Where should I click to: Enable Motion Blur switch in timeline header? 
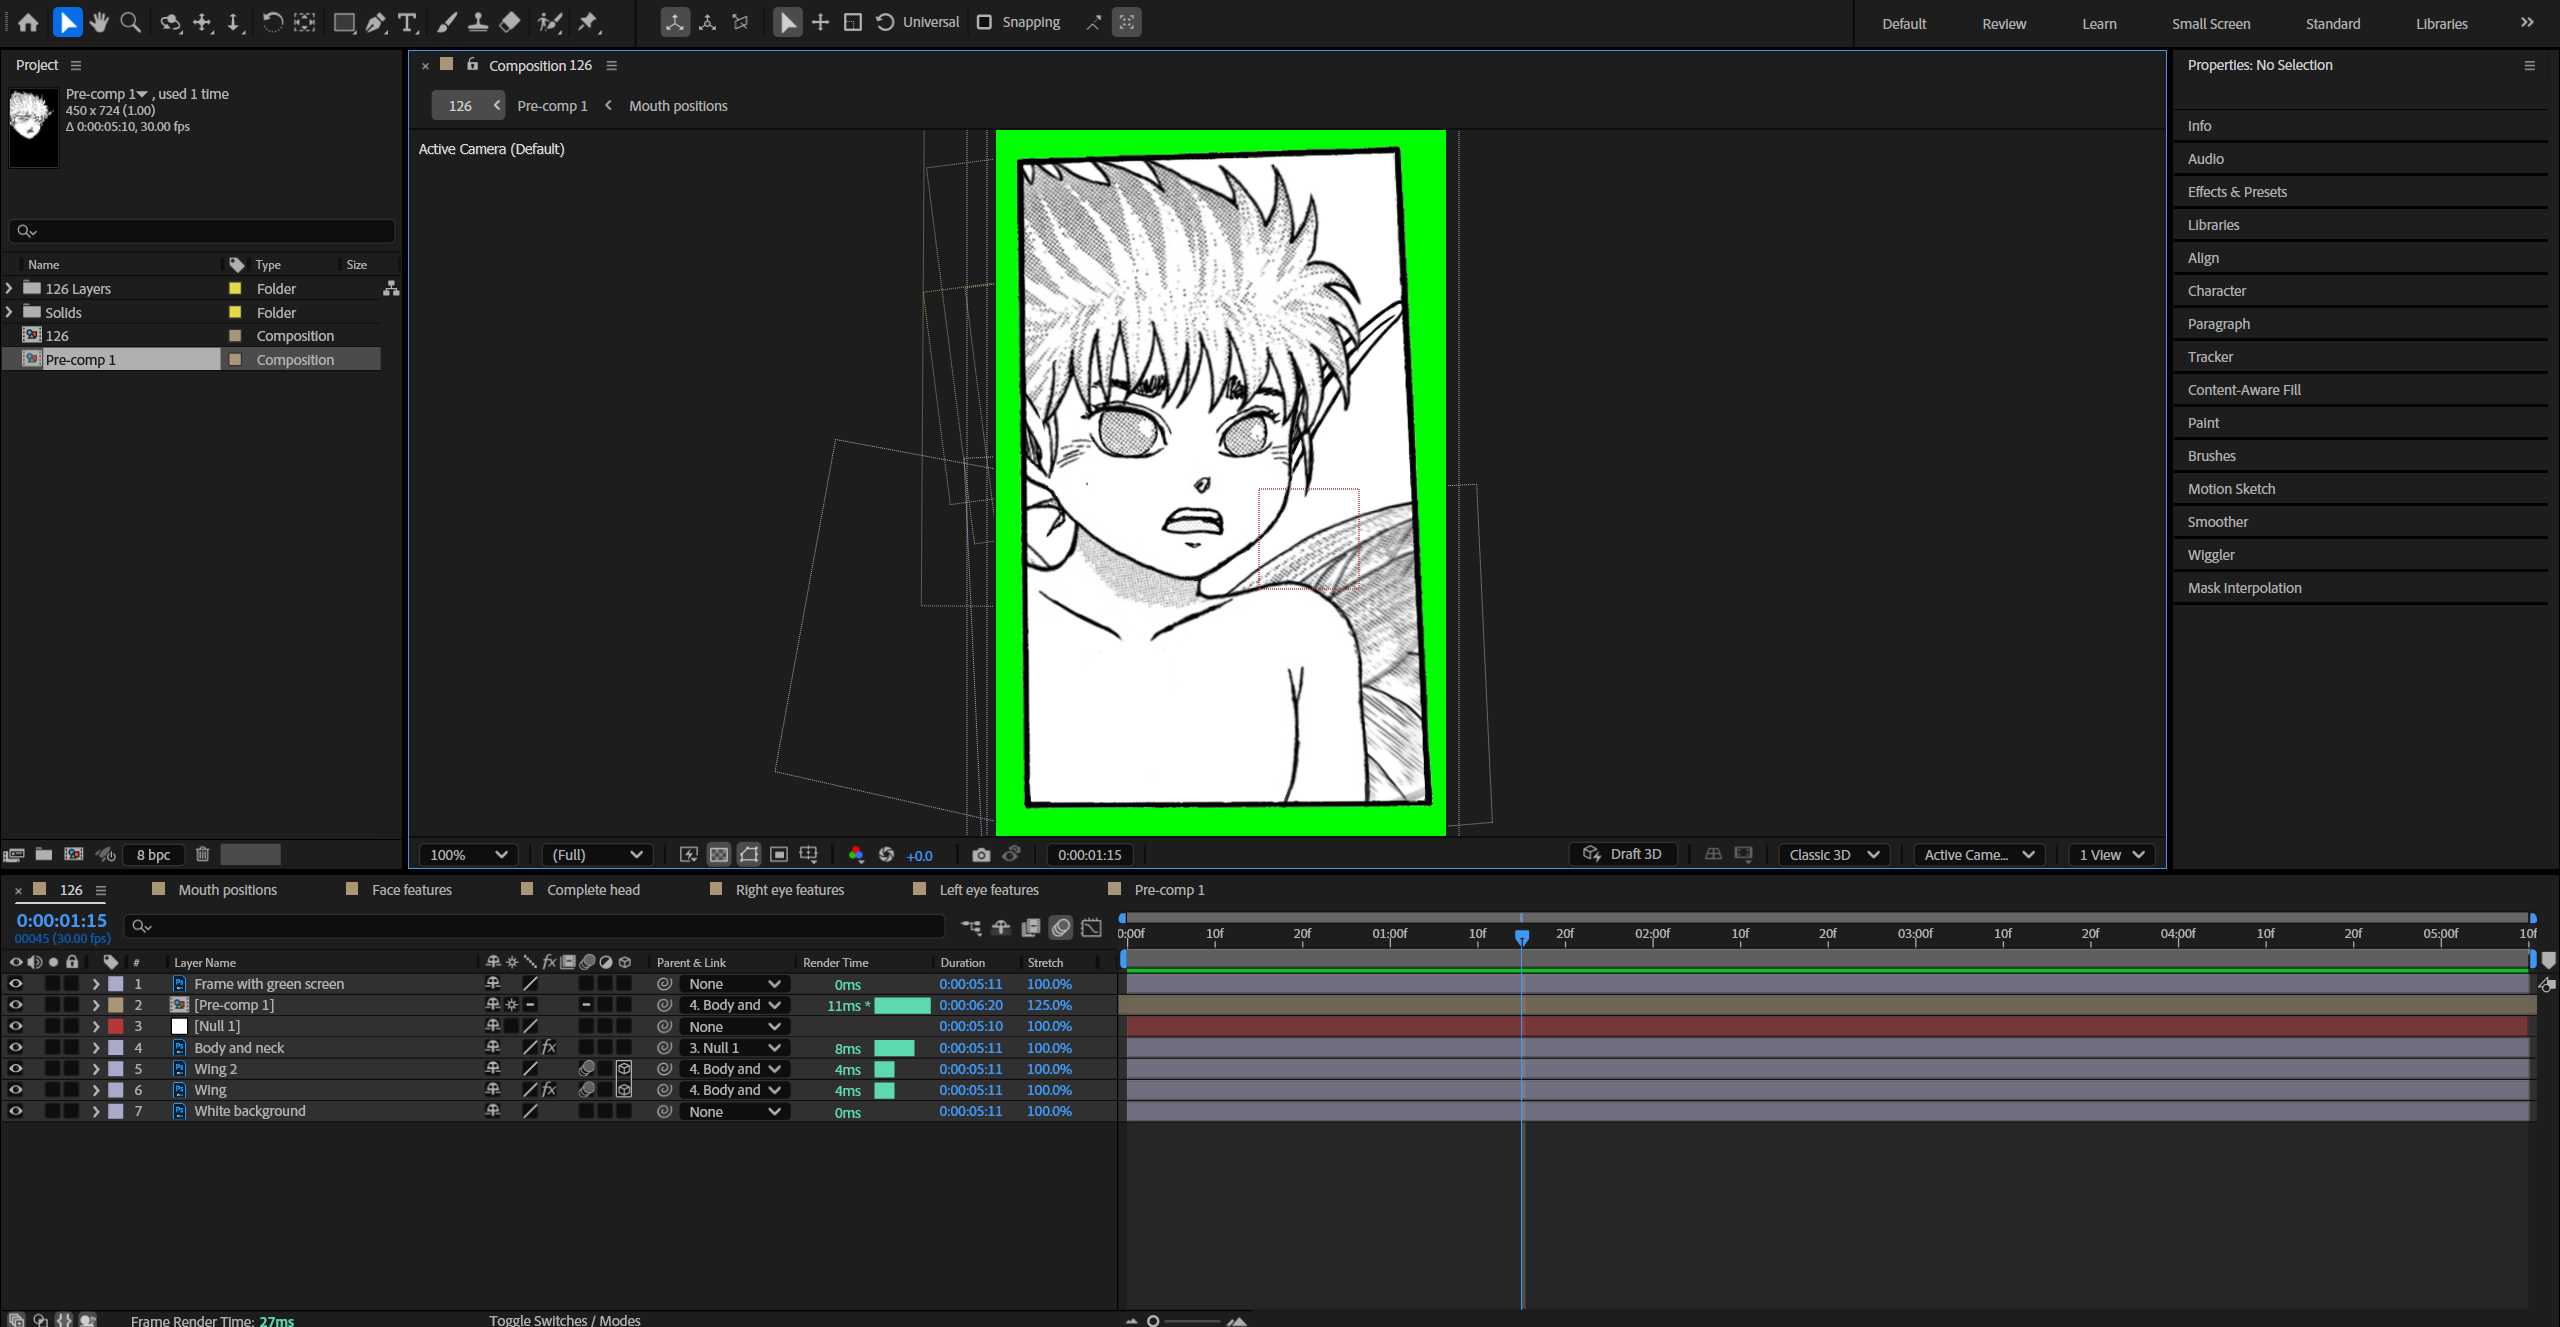click(x=1061, y=927)
